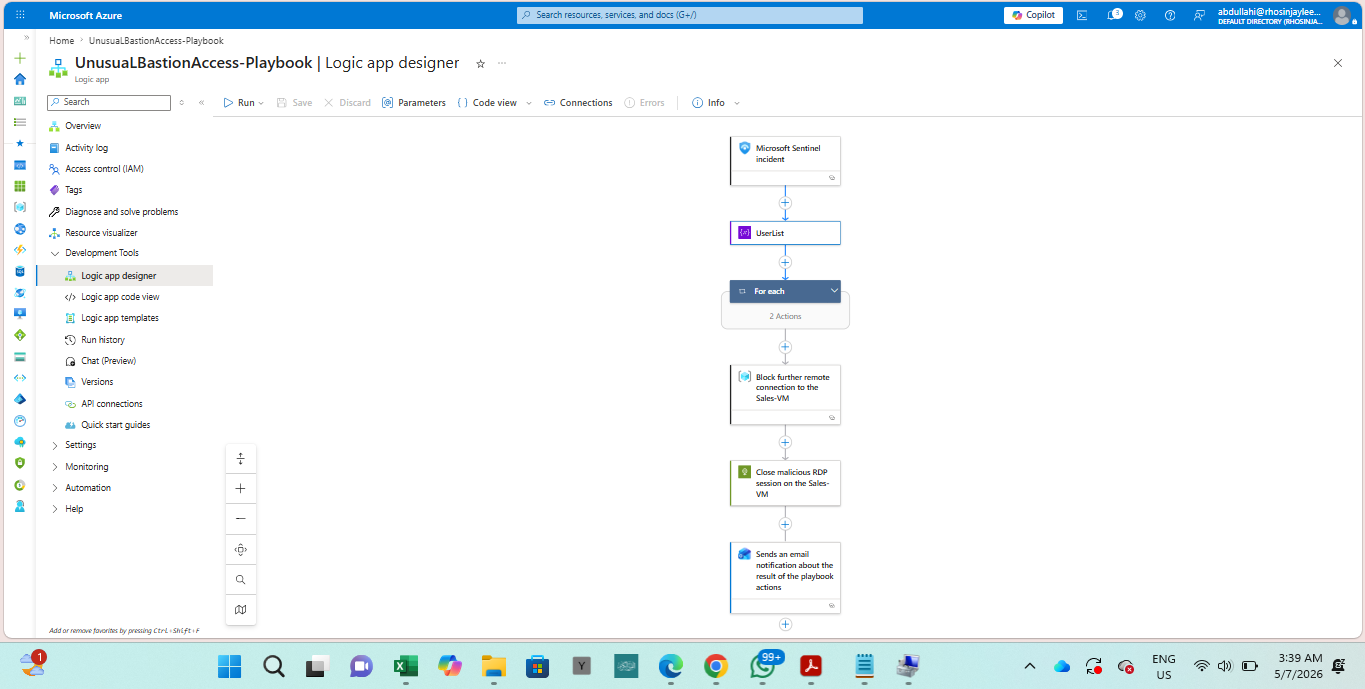Click Parameters in designer toolbar

point(414,103)
